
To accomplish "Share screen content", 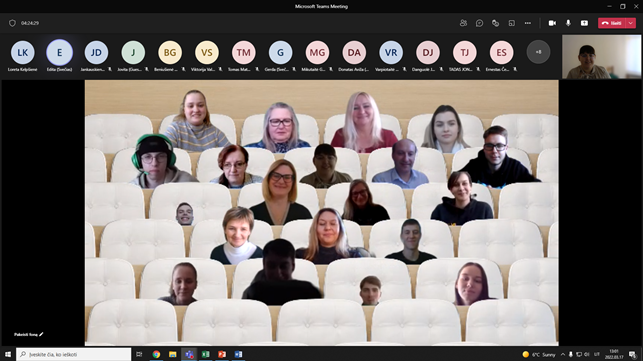I will [584, 23].
